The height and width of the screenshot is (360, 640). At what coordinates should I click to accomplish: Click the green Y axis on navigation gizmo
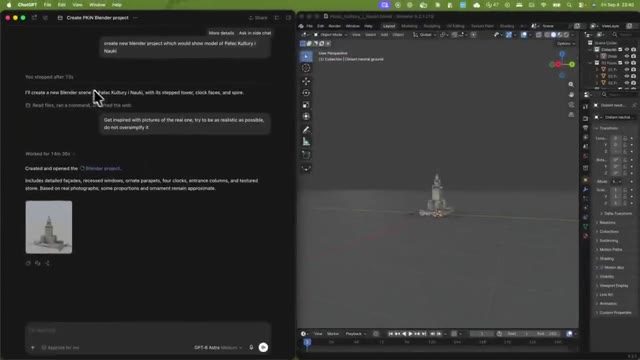coord(572,64)
